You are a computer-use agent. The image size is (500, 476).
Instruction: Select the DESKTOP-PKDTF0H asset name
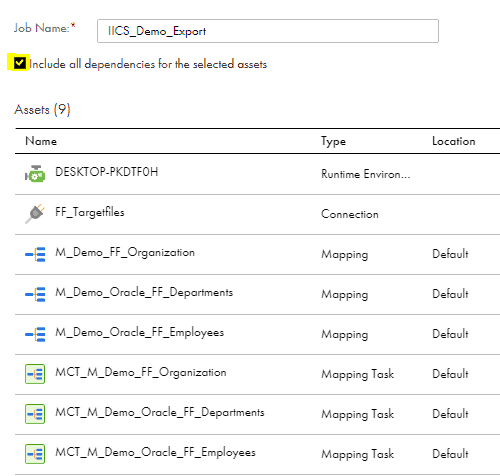pyautogui.click(x=107, y=172)
